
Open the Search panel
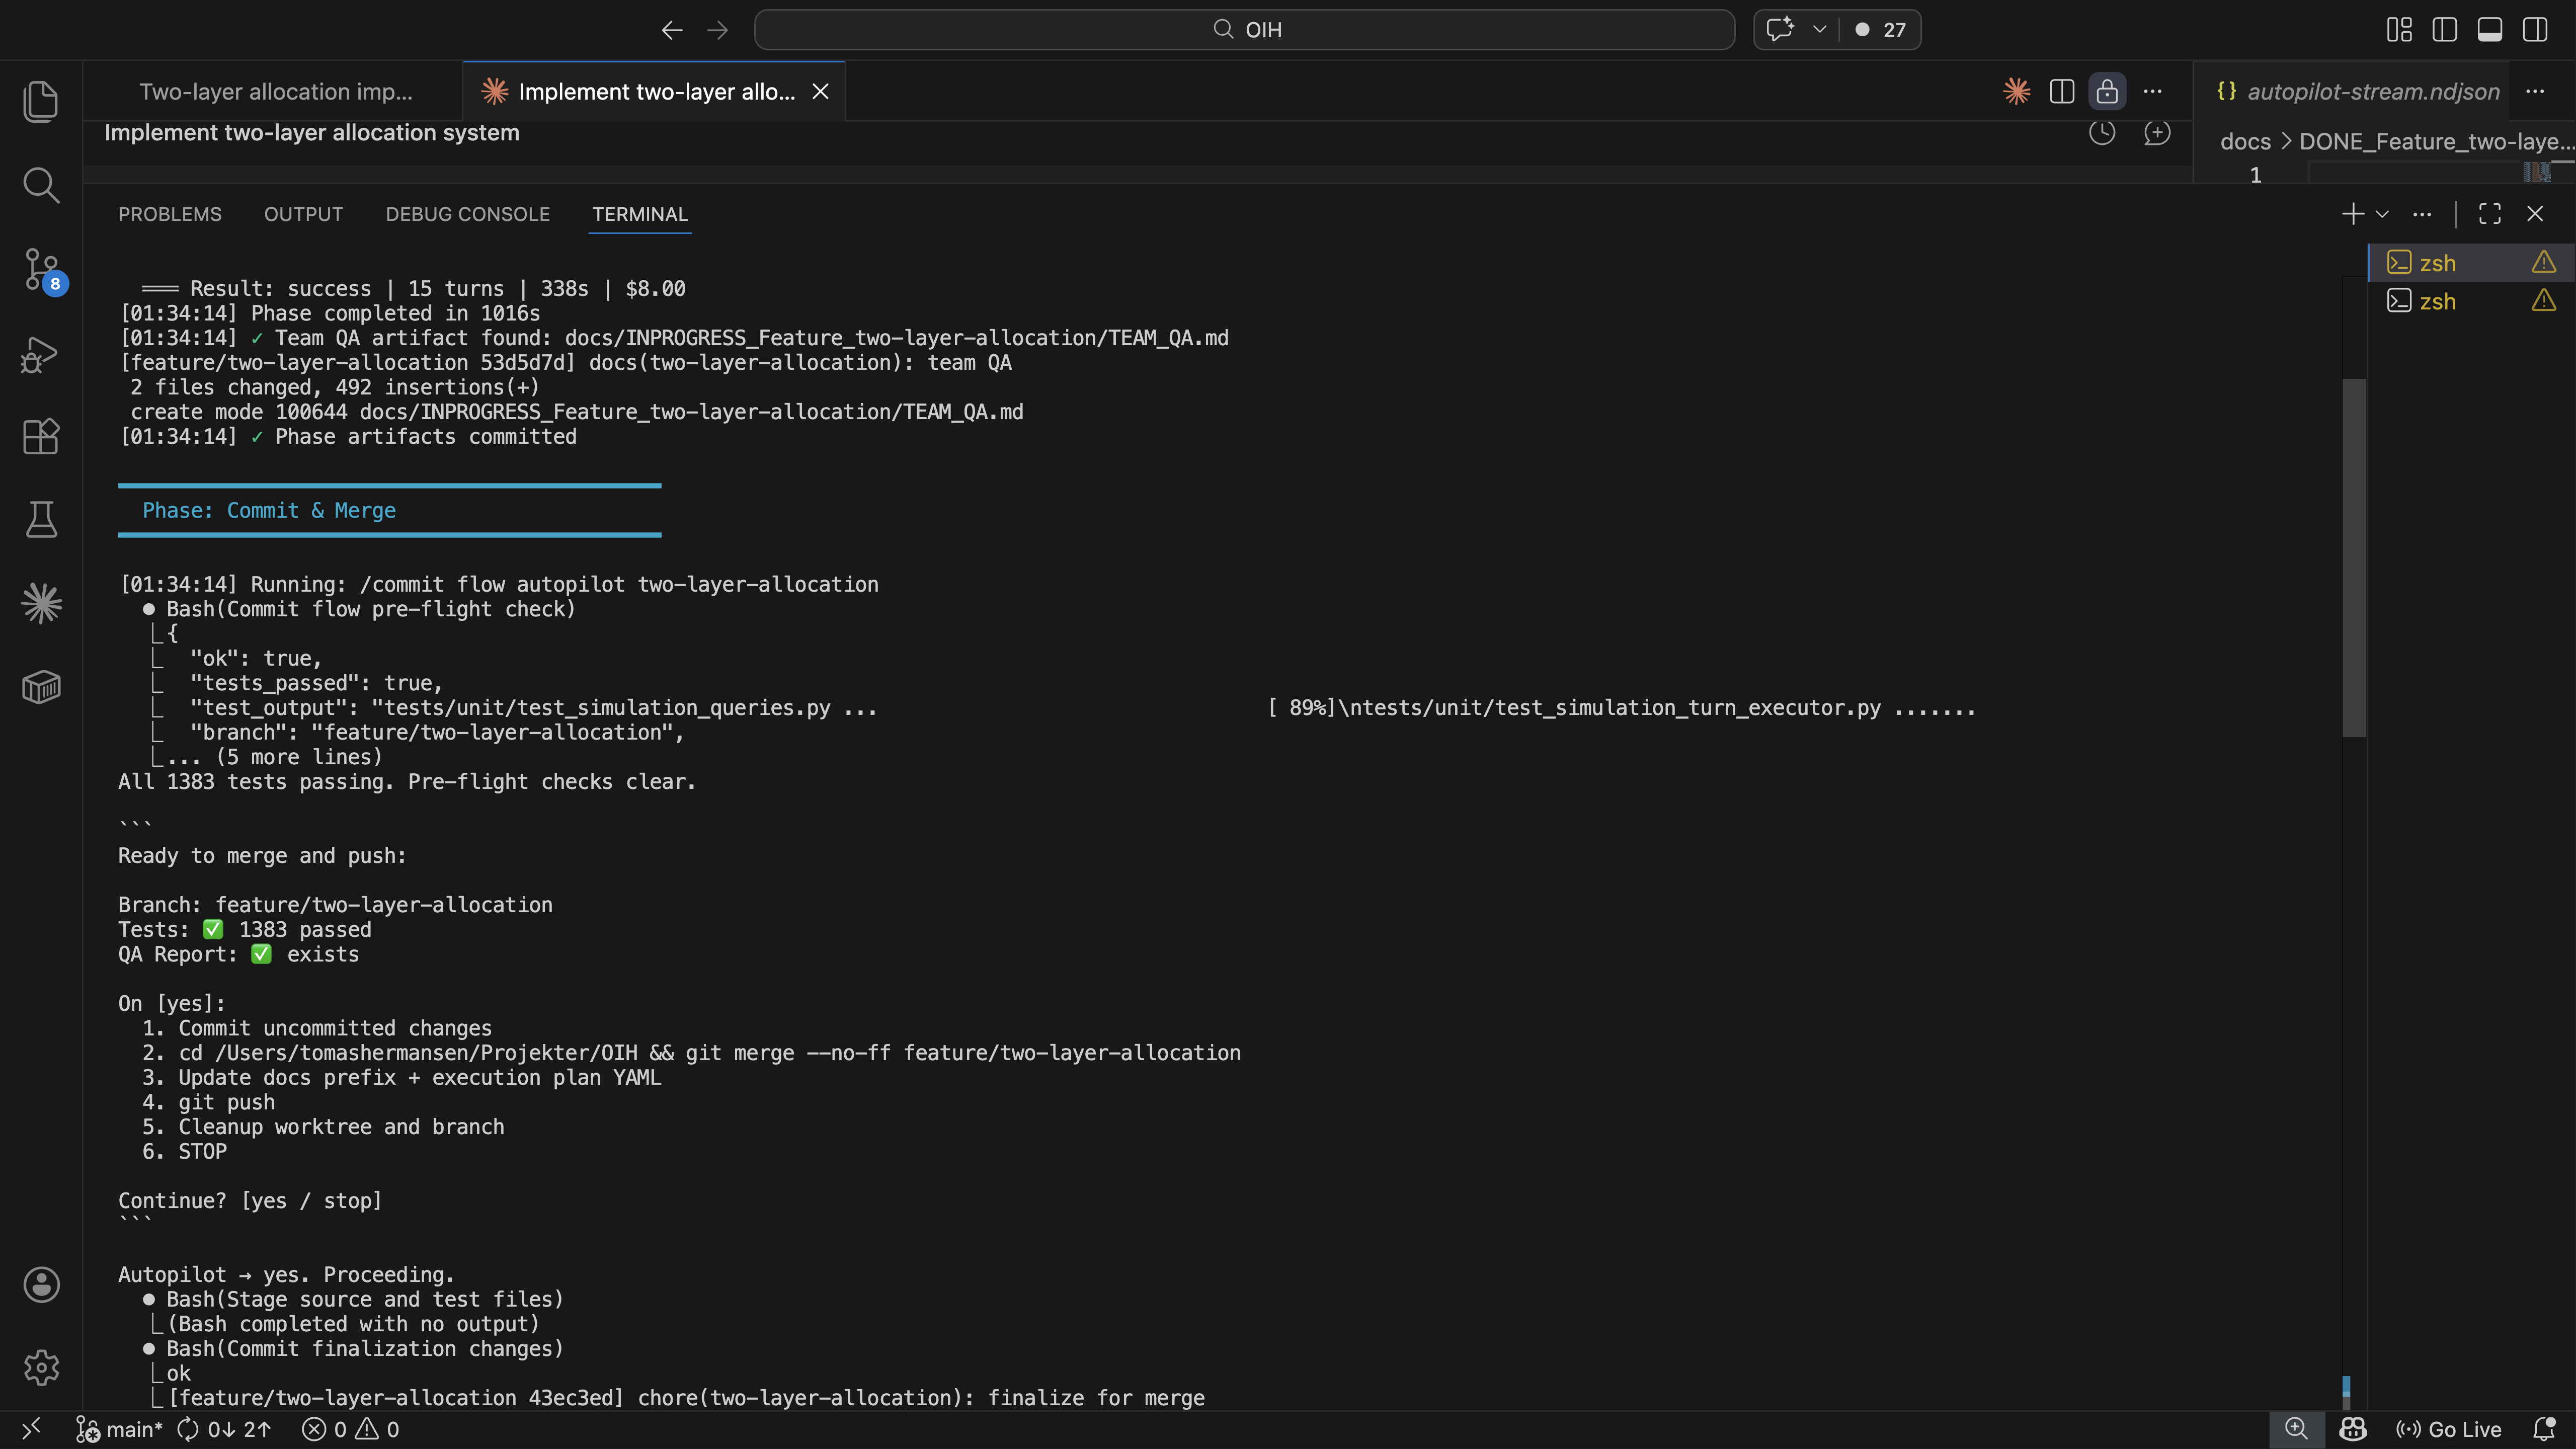tap(41, 185)
